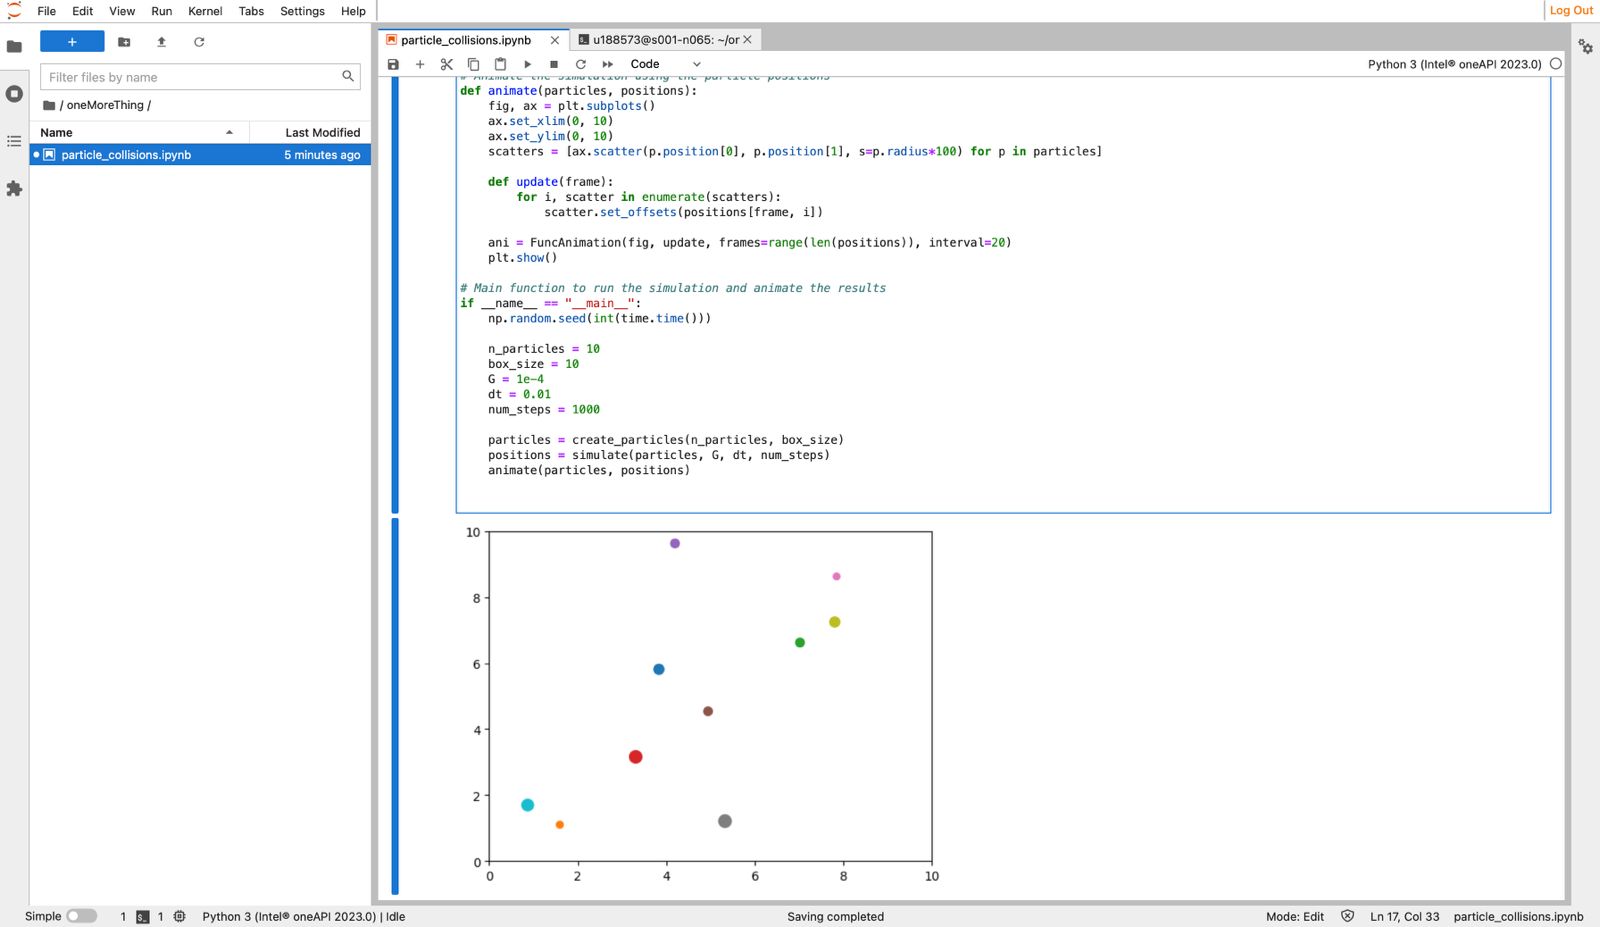This screenshot has width=1600, height=927.
Task: Restart kernel and run all cells
Action: tap(608, 64)
